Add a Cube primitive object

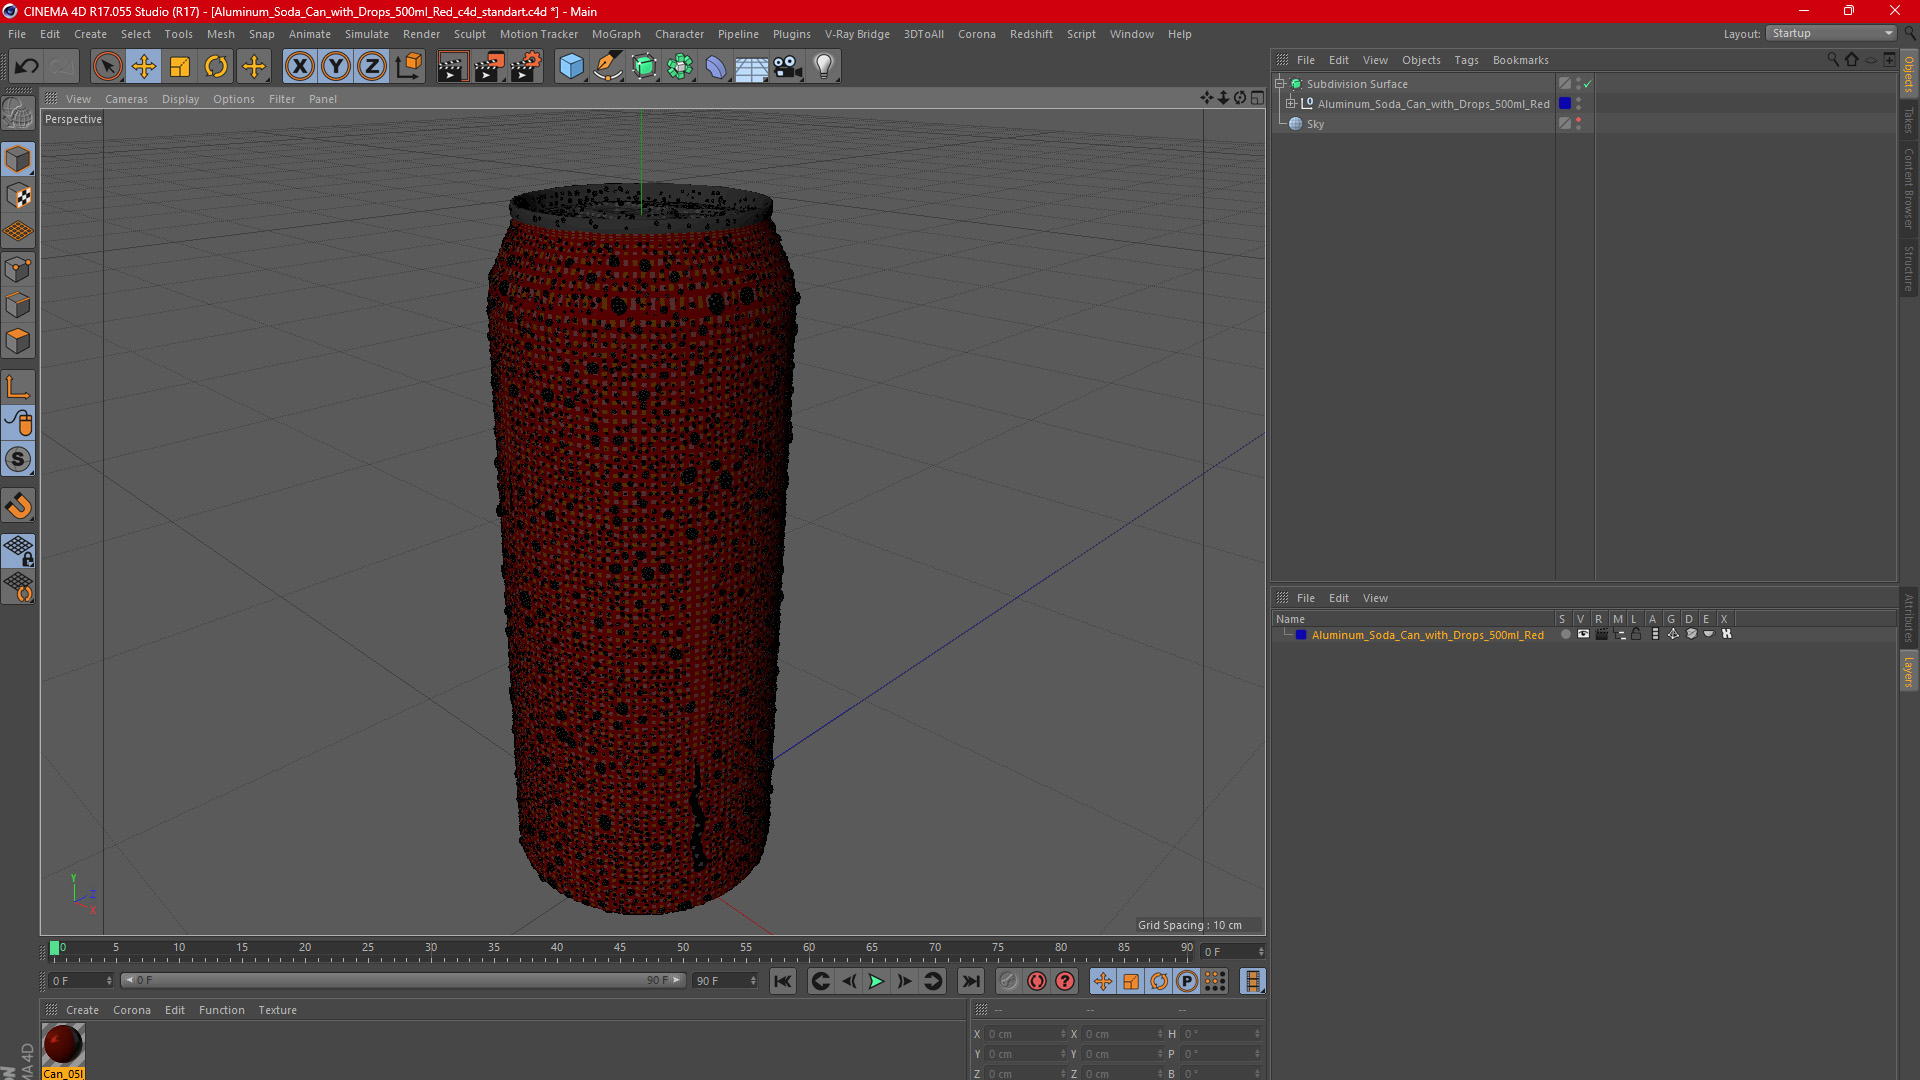pyautogui.click(x=571, y=66)
